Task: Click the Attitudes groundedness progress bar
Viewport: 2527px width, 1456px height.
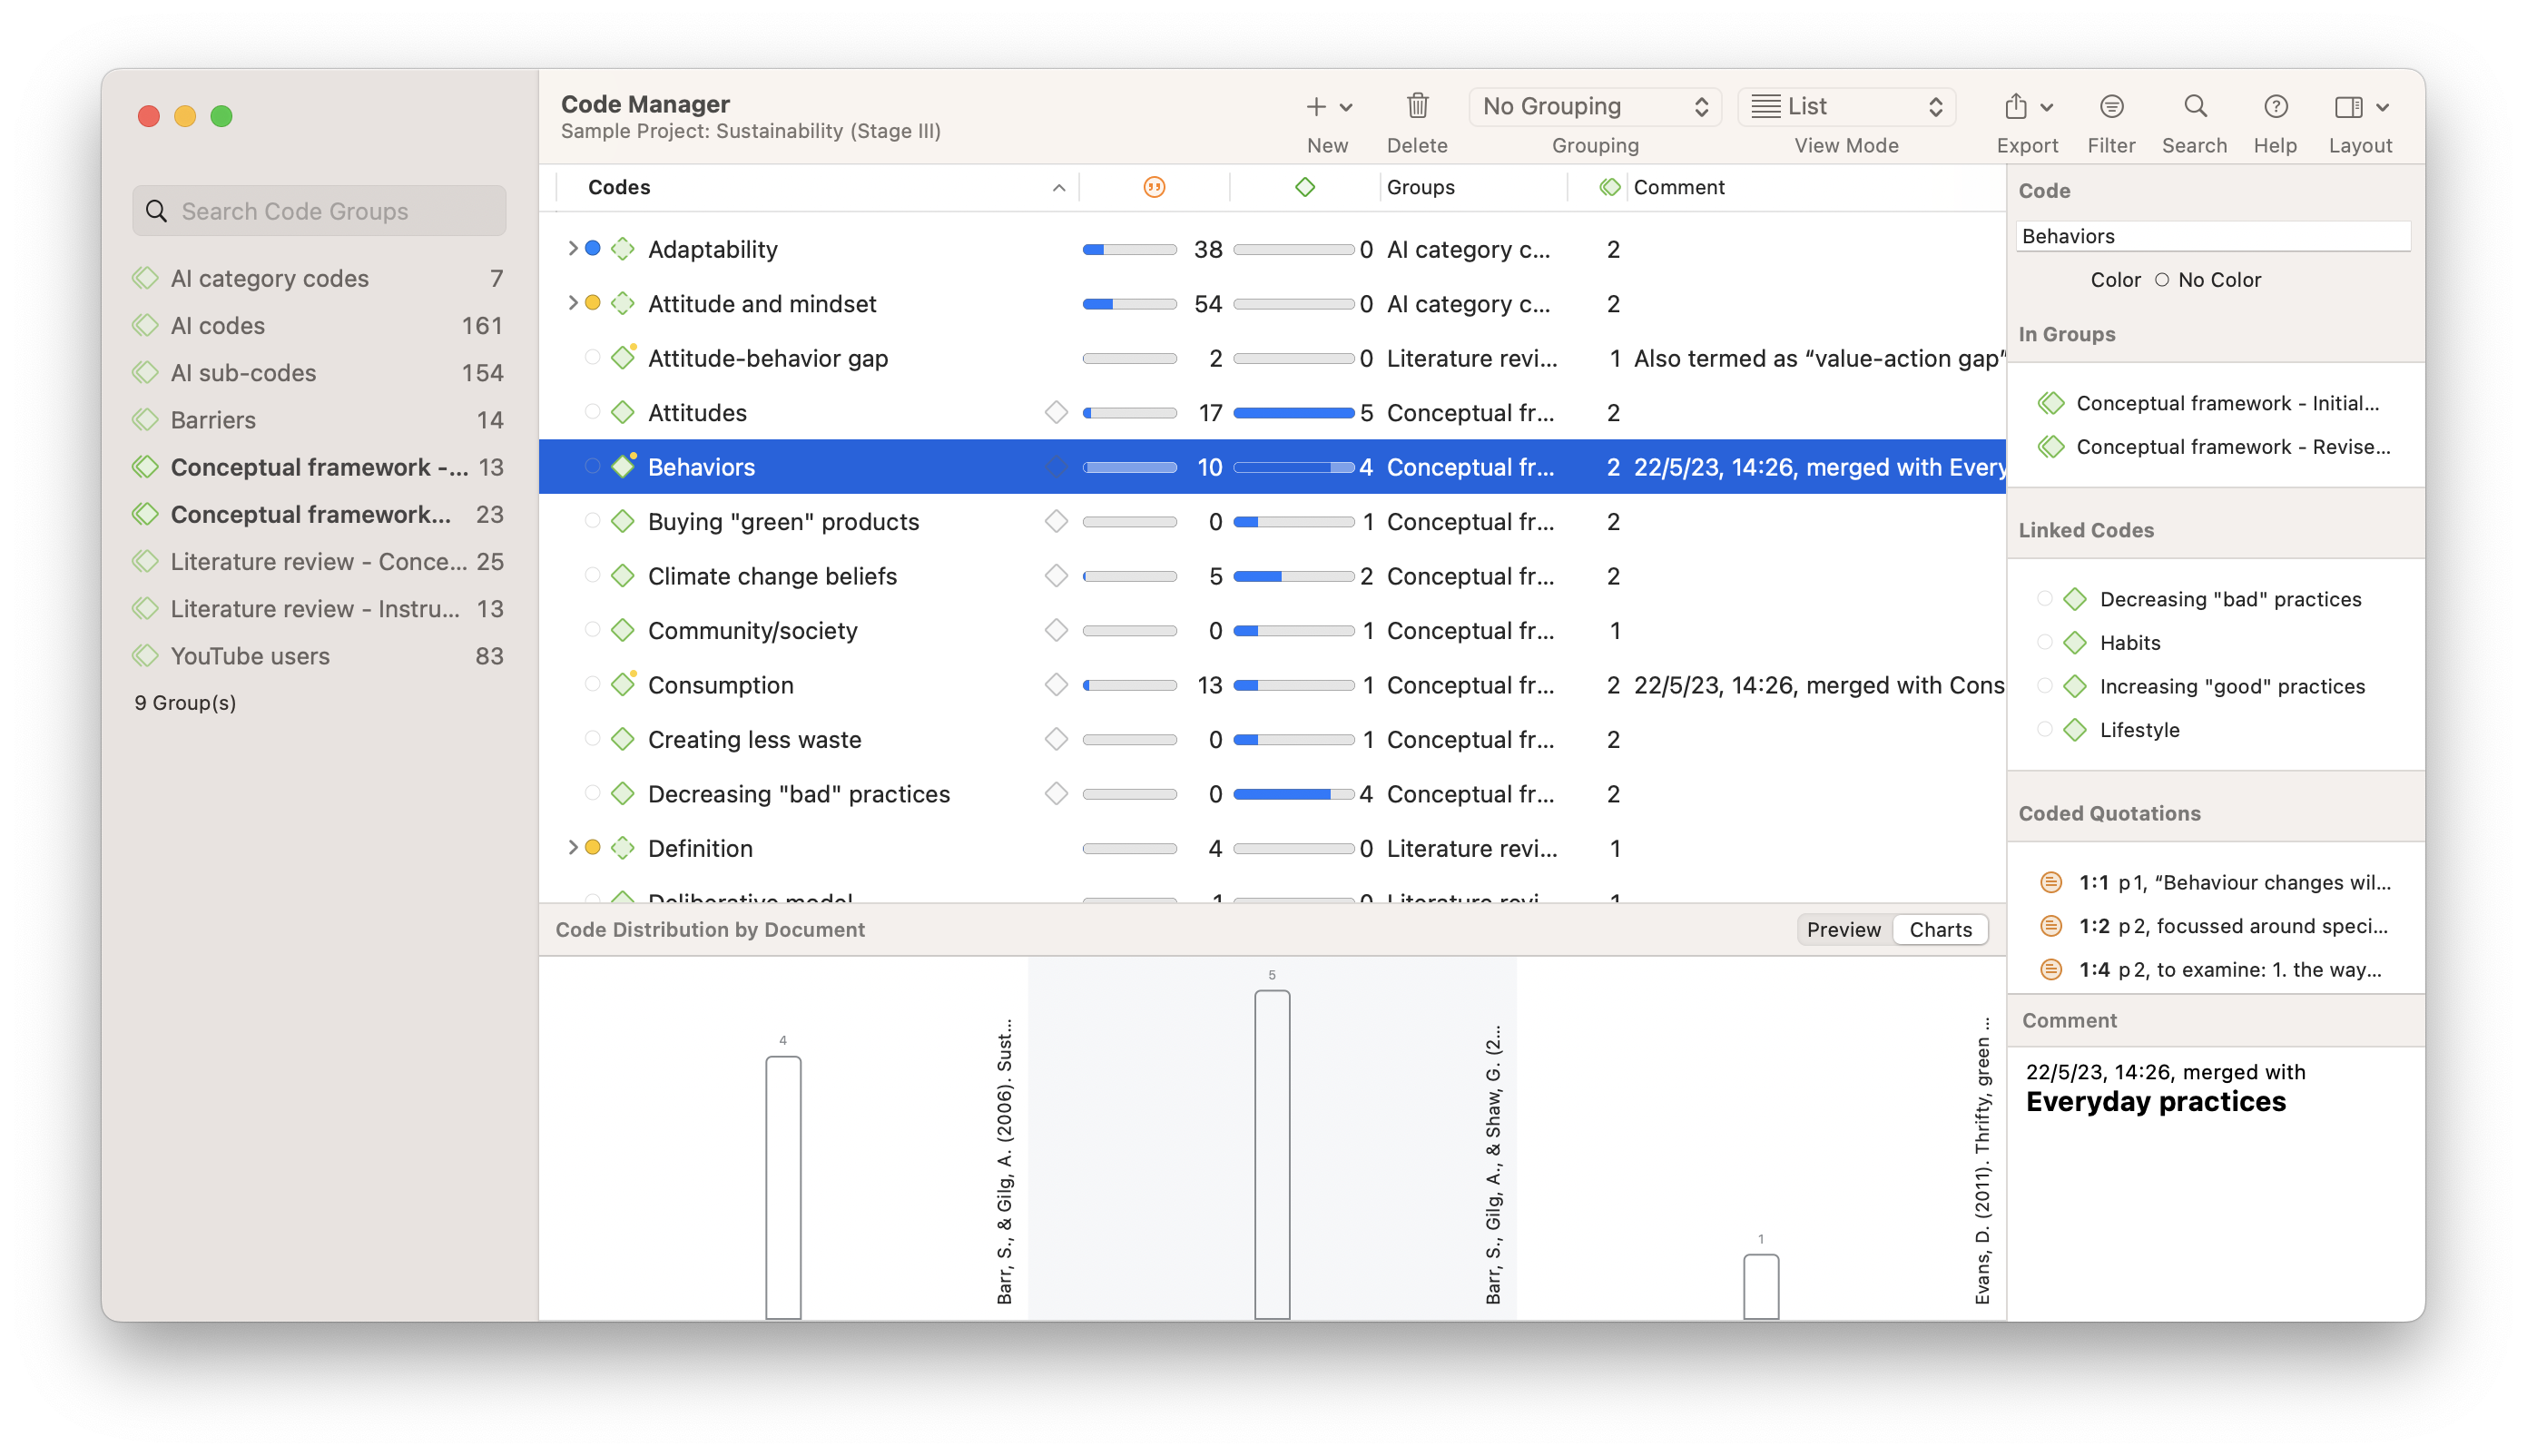Action: [x=1129, y=413]
